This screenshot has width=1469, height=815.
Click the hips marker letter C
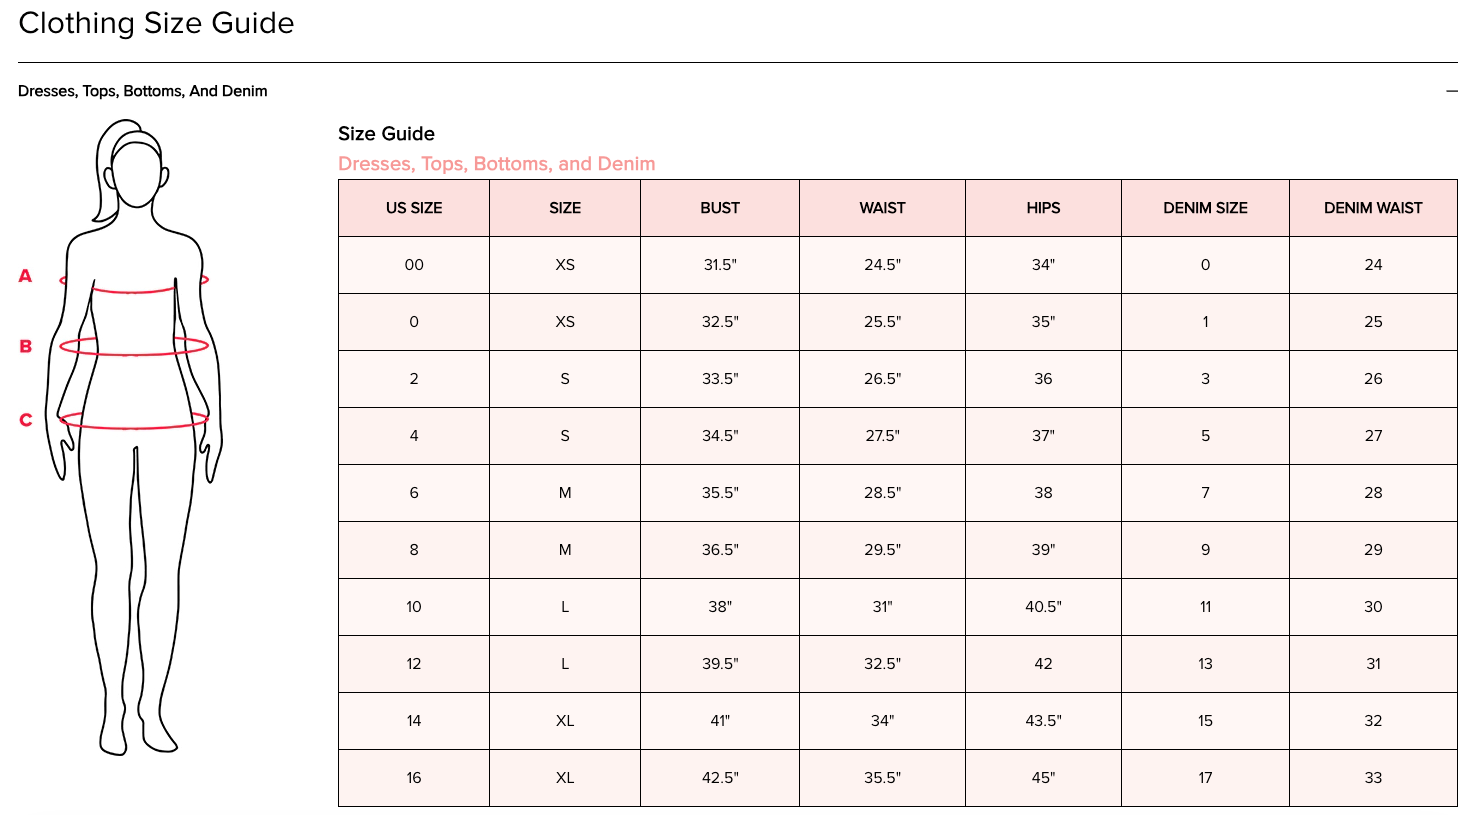tap(26, 420)
